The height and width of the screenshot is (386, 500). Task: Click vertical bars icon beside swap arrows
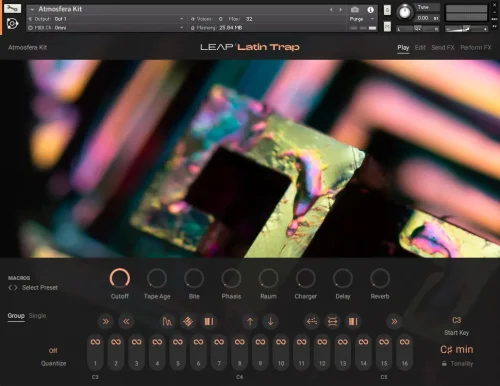353,321
